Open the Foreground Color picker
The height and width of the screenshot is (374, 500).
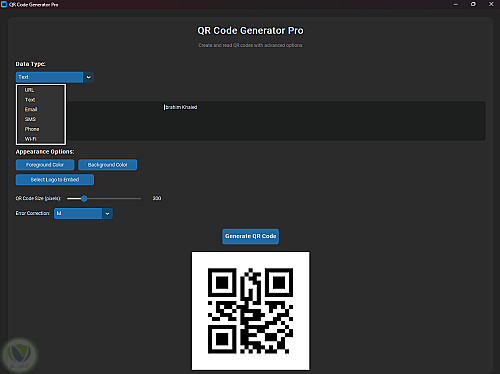point(45,165)
